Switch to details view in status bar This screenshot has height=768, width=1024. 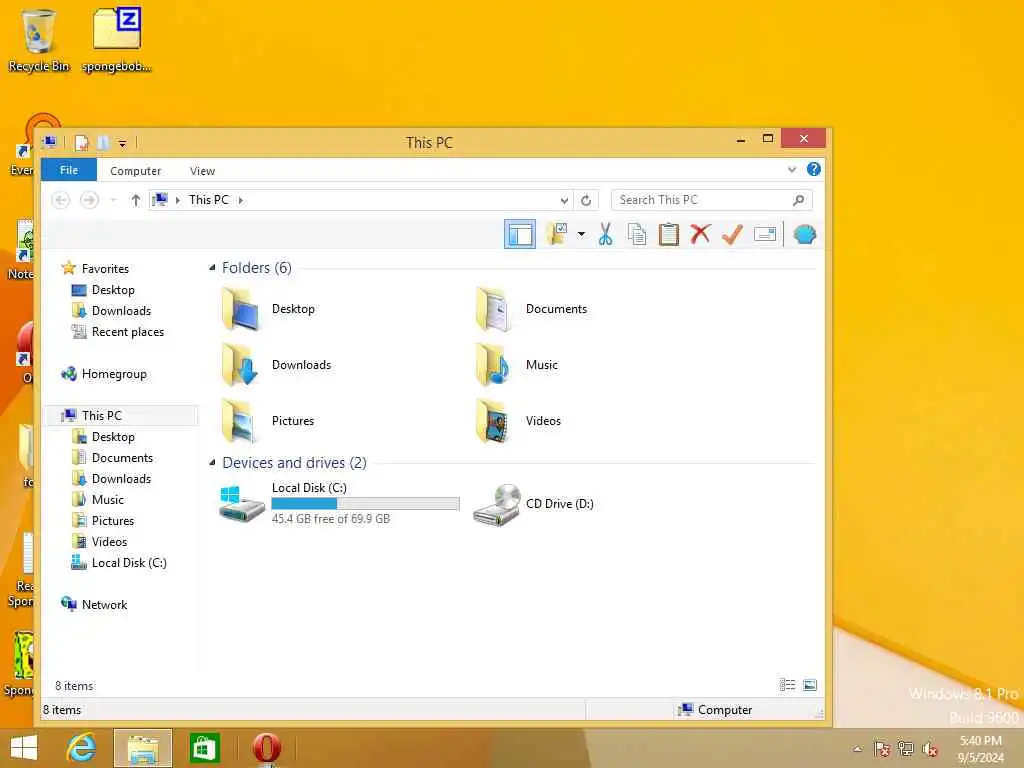click(x=787, y=685)
